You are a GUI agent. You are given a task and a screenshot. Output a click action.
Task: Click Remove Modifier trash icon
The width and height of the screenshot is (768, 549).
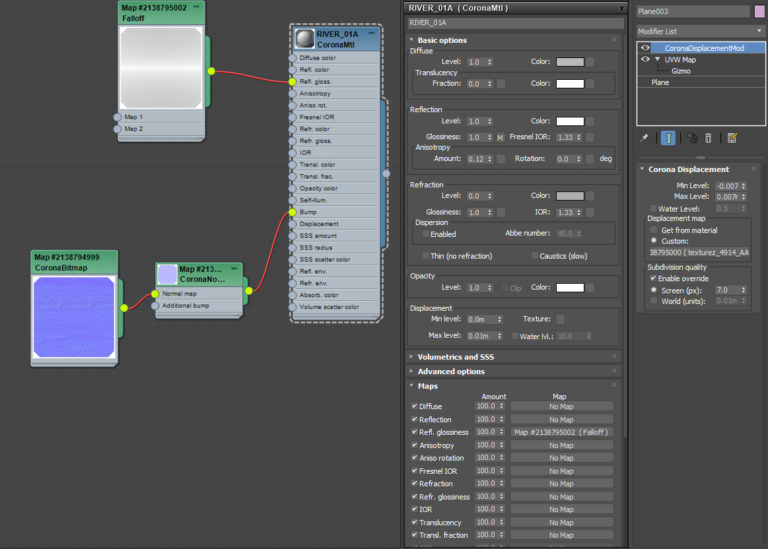708,138
